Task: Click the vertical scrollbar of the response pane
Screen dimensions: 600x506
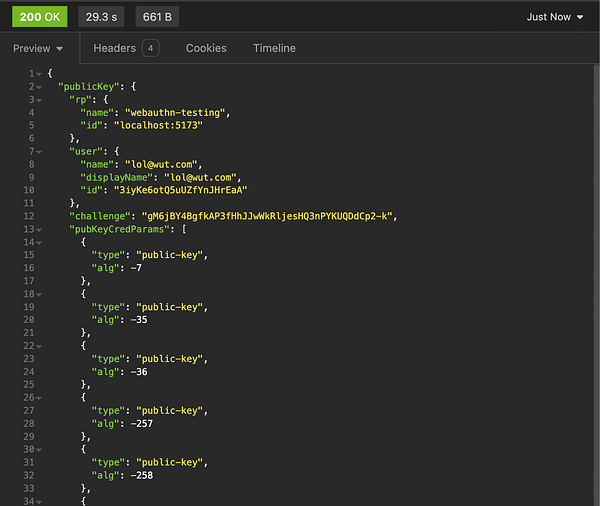Action: point(596,285)
